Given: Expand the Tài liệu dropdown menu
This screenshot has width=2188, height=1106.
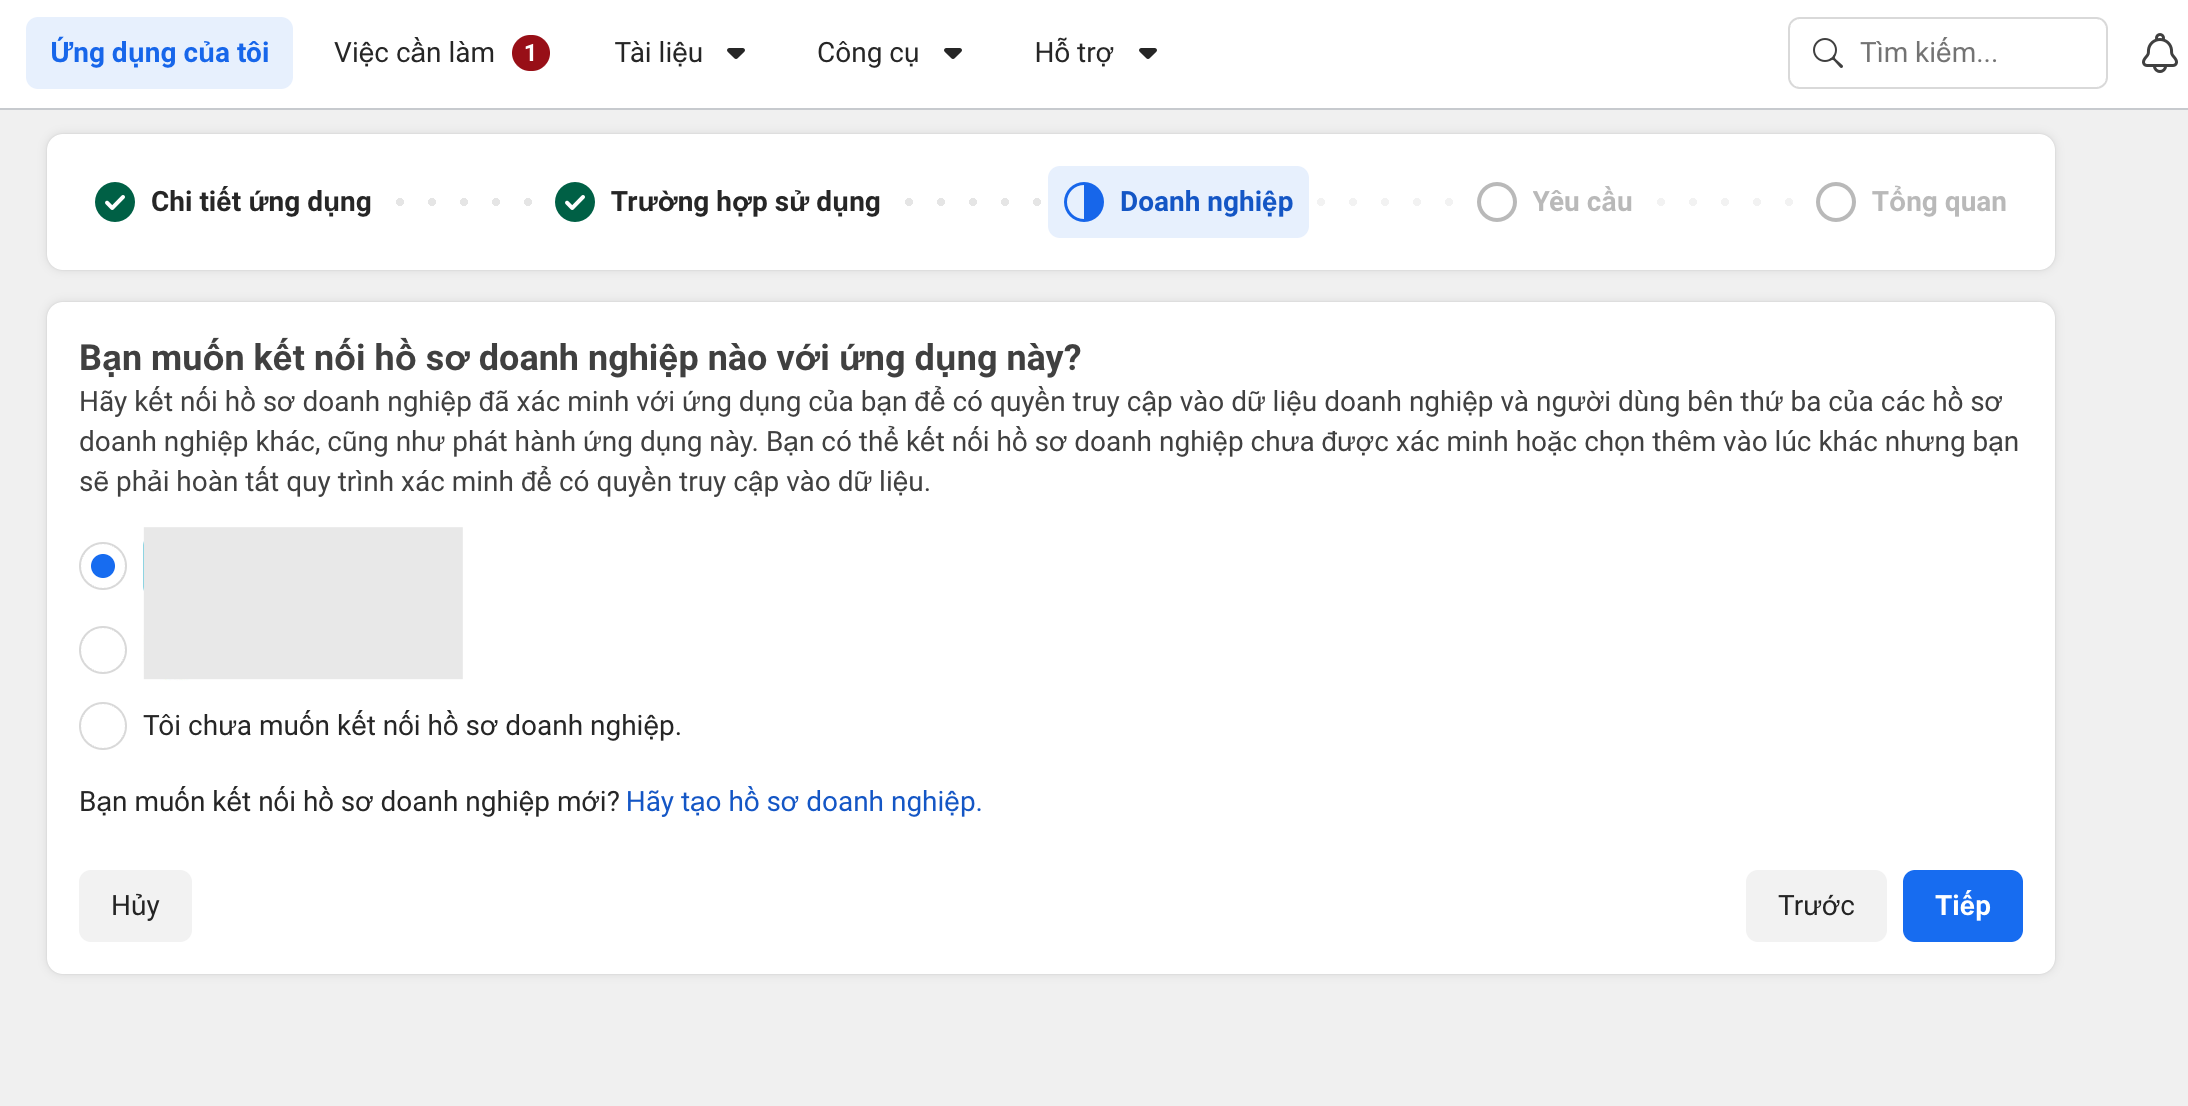Looking at the screenshot, I should click(680, 53).
